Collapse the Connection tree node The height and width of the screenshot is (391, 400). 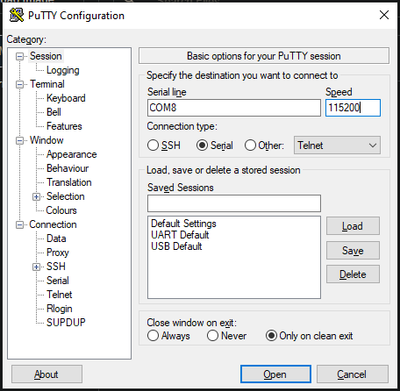point(20,225)
